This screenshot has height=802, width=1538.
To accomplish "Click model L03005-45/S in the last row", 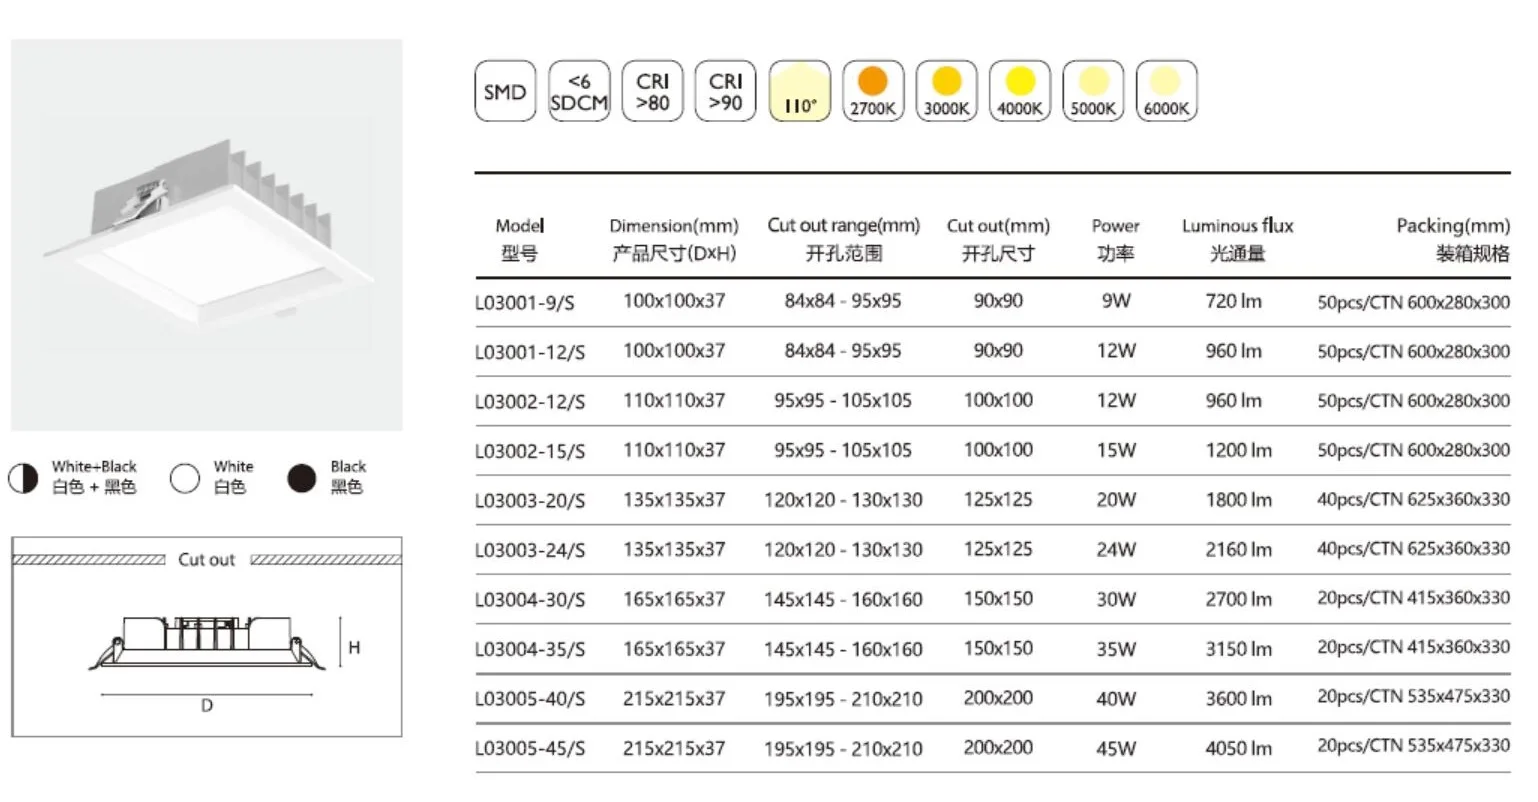I will (530, 749).
